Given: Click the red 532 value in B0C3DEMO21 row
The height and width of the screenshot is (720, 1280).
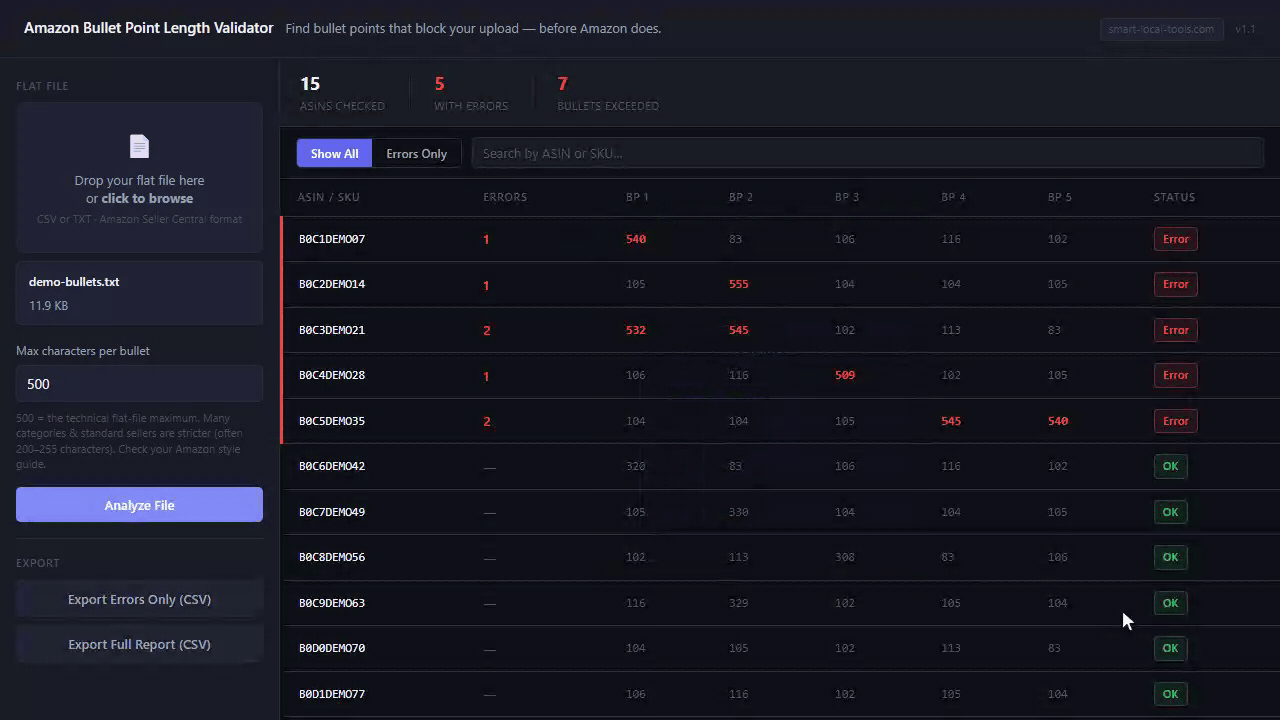Looking at the screenshot, I should [636, 330].
